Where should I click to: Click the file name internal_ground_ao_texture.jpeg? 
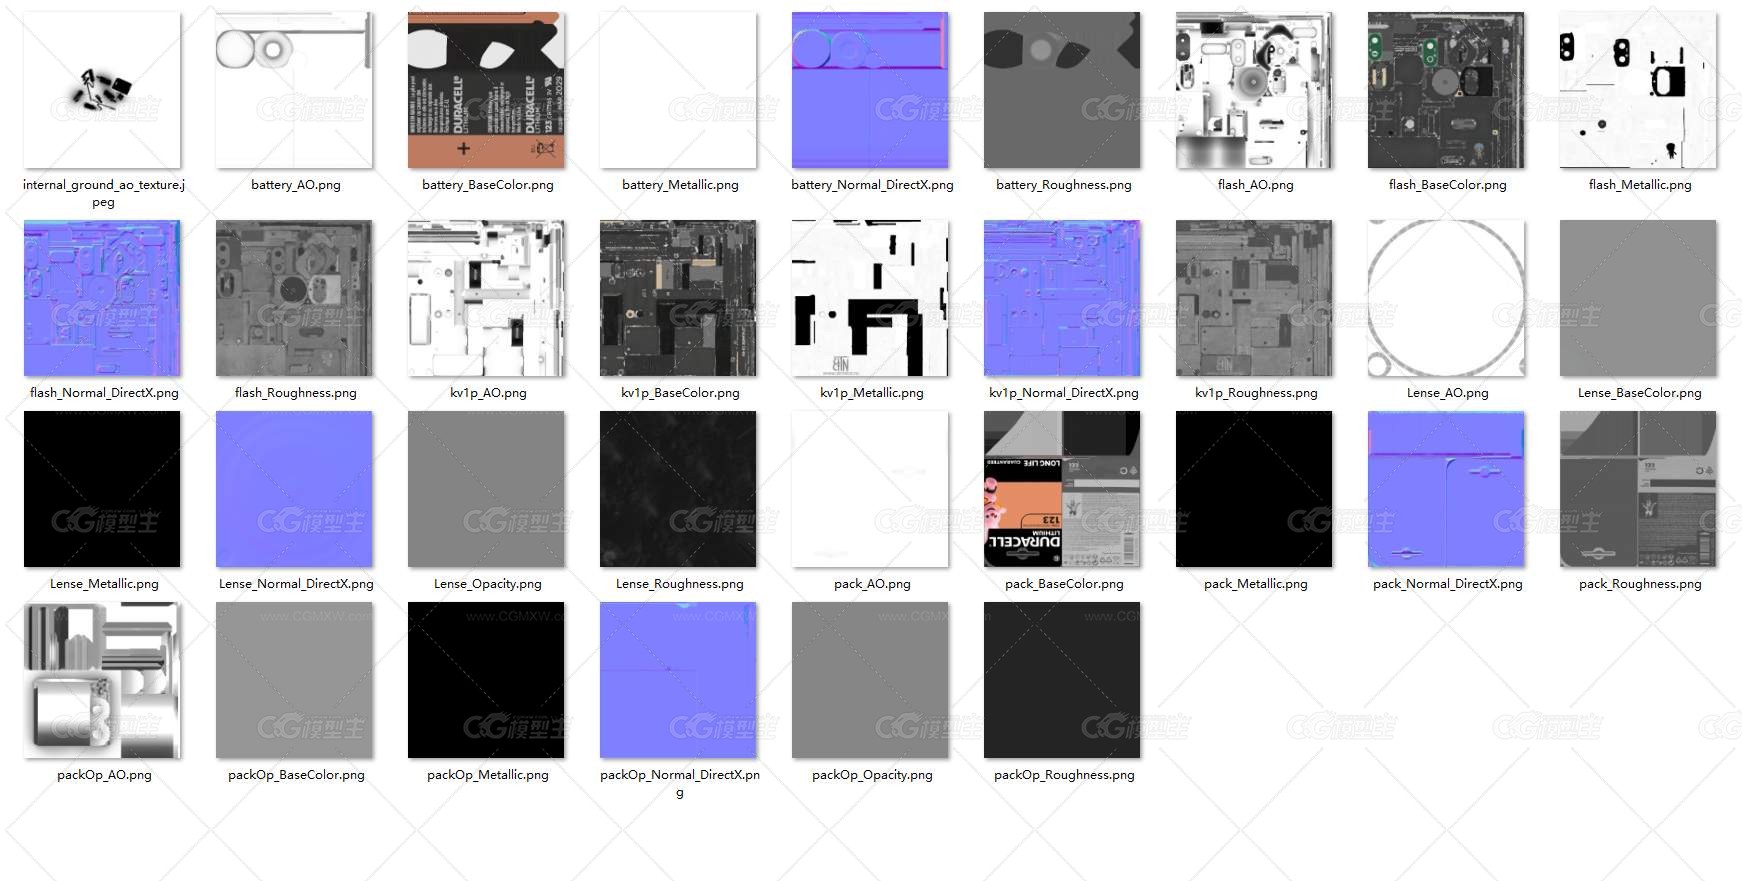pyautogui.click(x=103, y=193)
